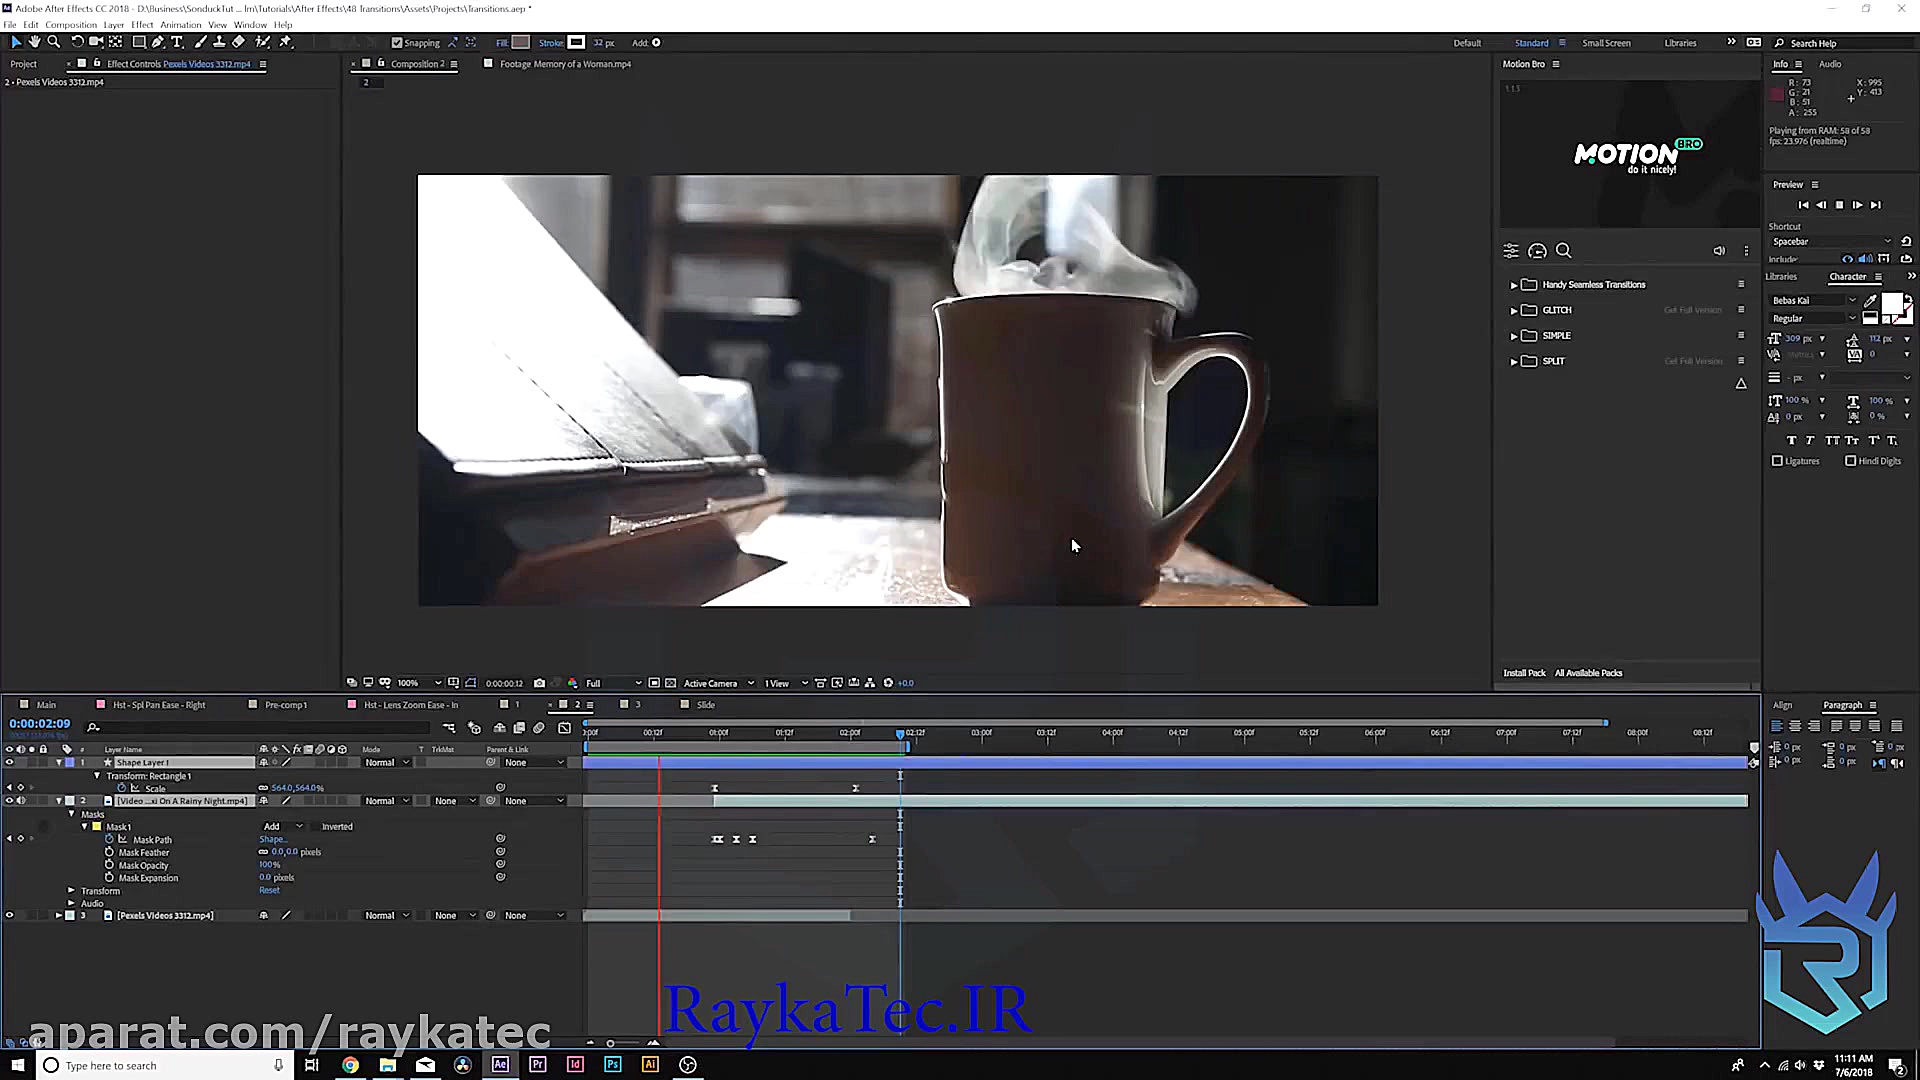Image resolution: width=1920 pixels, height=1080 pixels.
Task: Click the camera snapshot icon below the viewer
Action: pyautogui.click(x=539, y=682)
